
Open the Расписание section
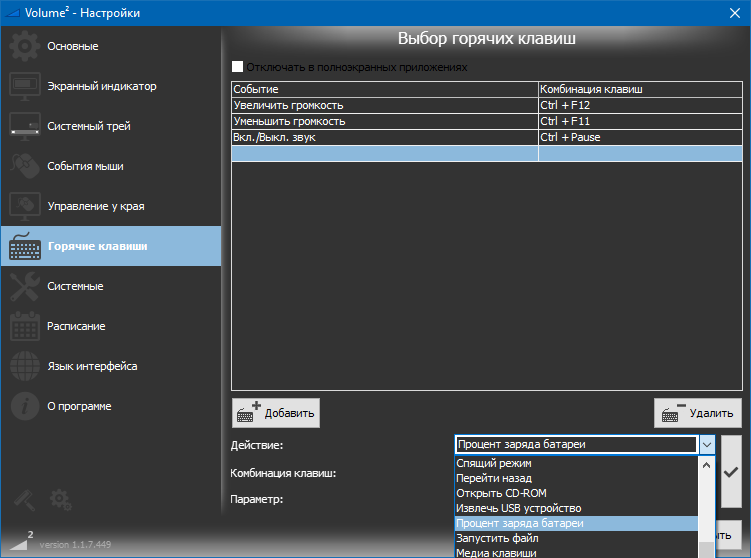(x=111, y=326)
